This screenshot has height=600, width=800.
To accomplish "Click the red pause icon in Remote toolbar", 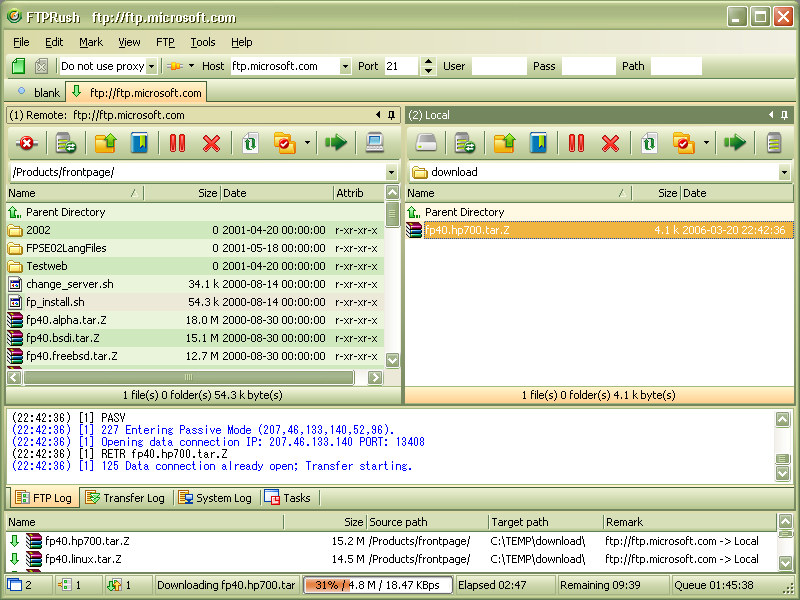I will coord(177,143).
